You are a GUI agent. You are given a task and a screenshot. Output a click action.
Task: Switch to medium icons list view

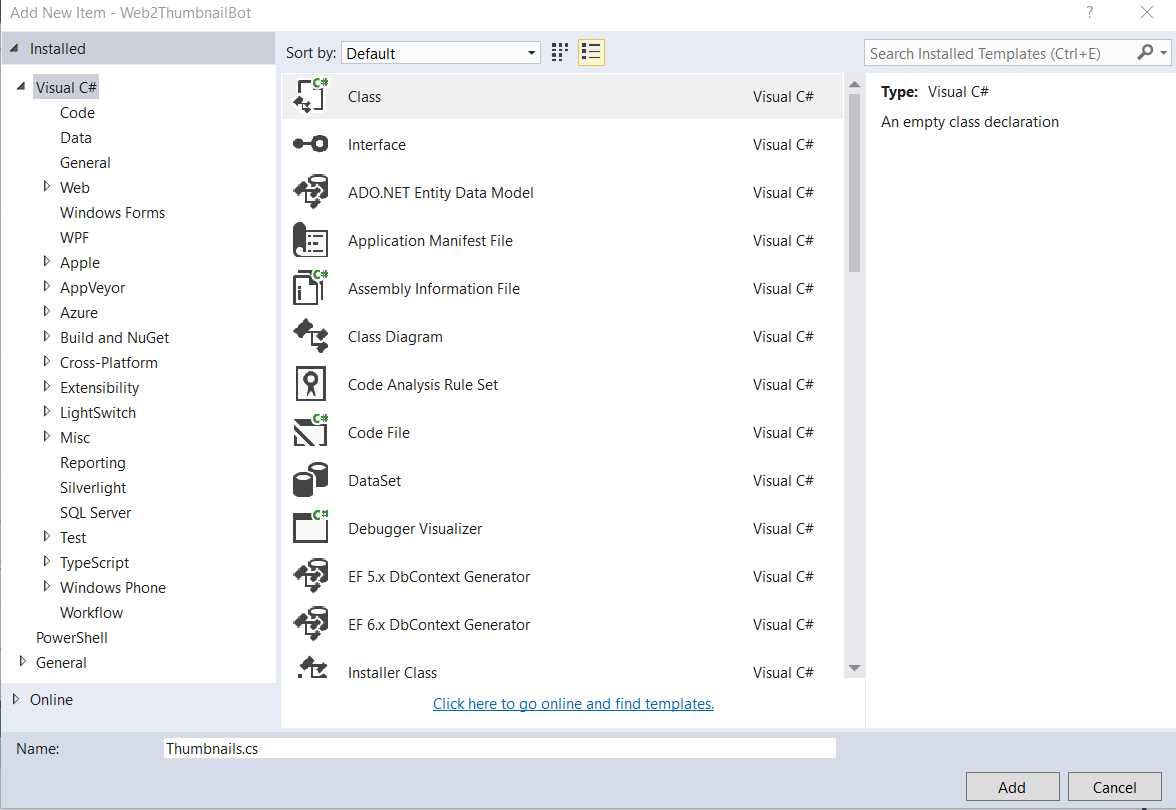590,52
